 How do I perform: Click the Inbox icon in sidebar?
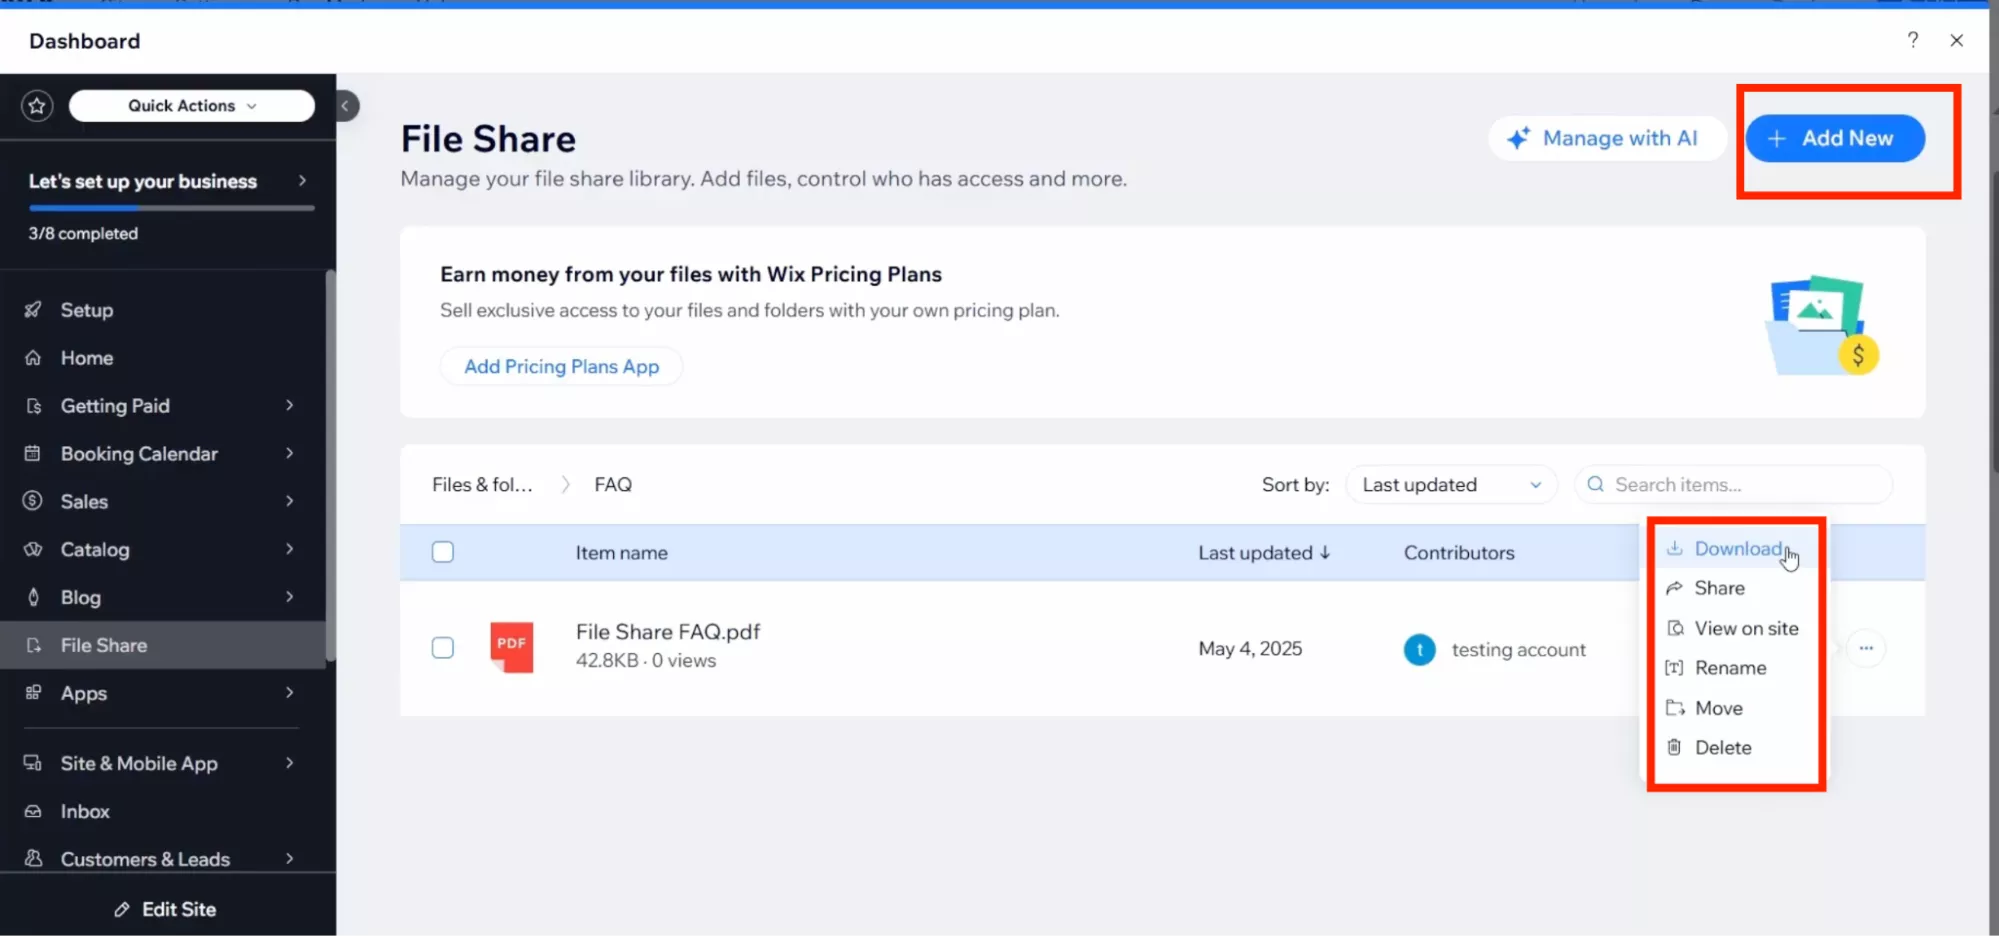click(x=33, y=811)
